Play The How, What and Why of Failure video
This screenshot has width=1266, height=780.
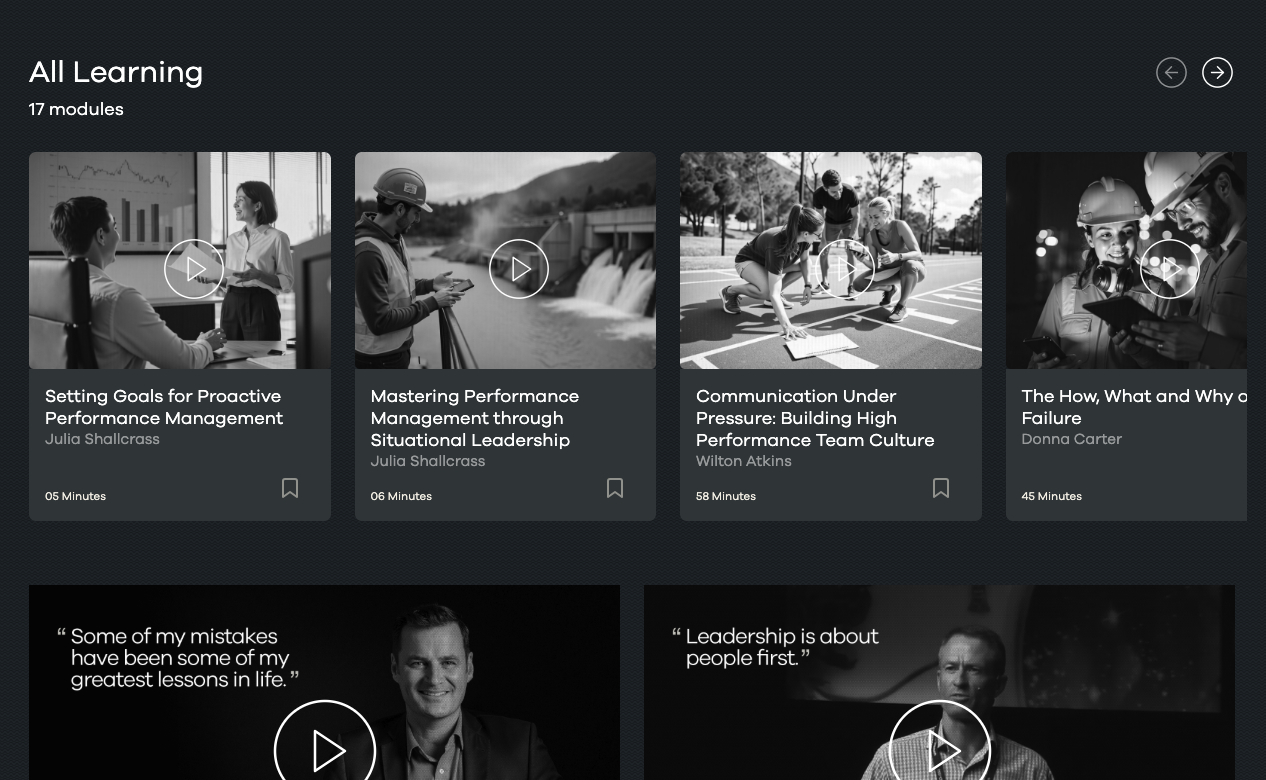point(1169,269)
